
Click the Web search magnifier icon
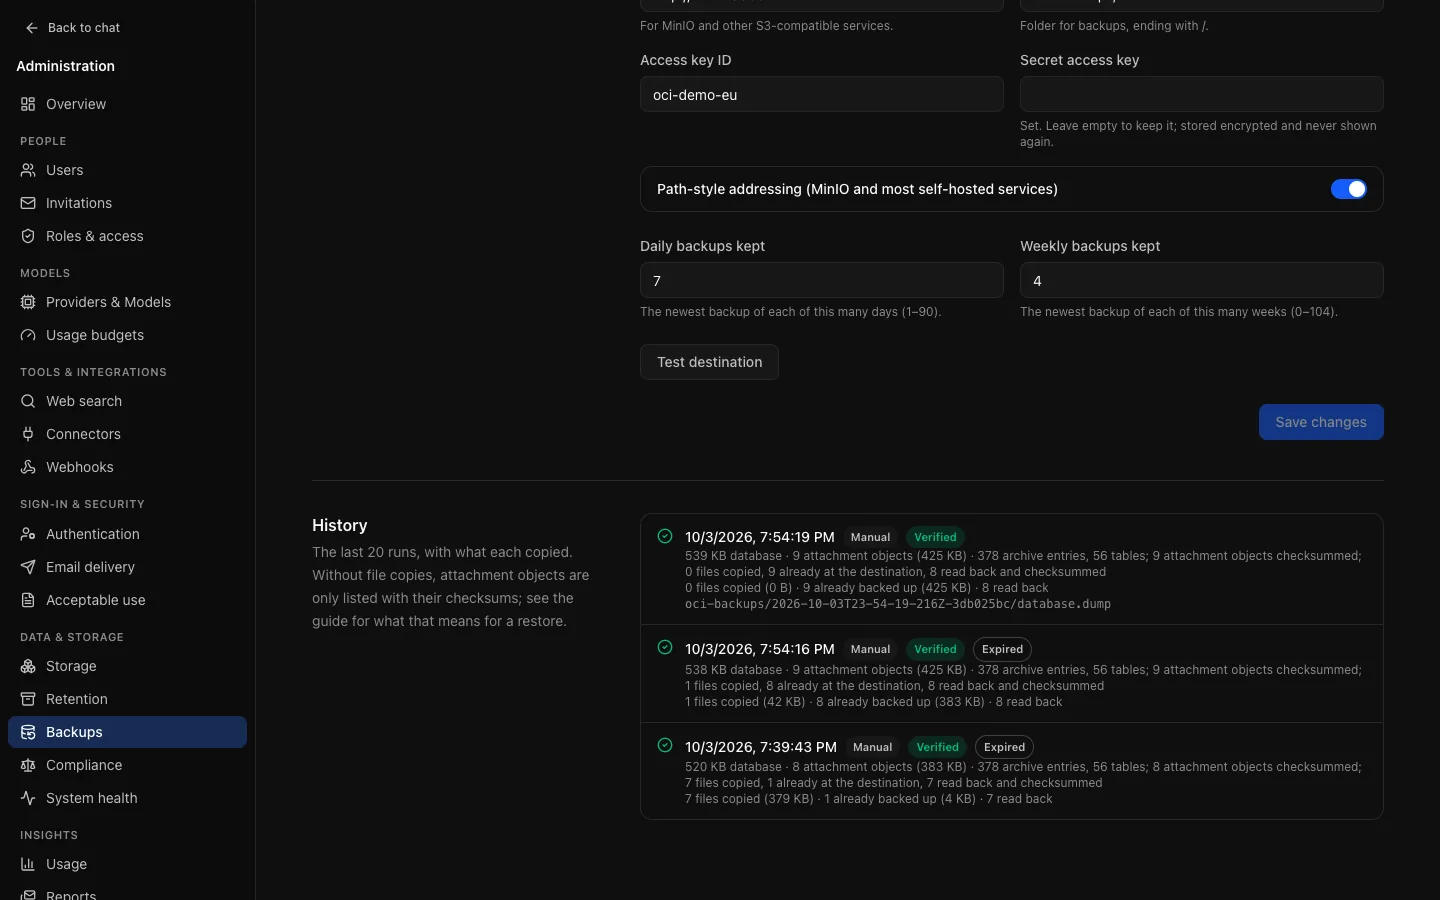coord(28,401)
